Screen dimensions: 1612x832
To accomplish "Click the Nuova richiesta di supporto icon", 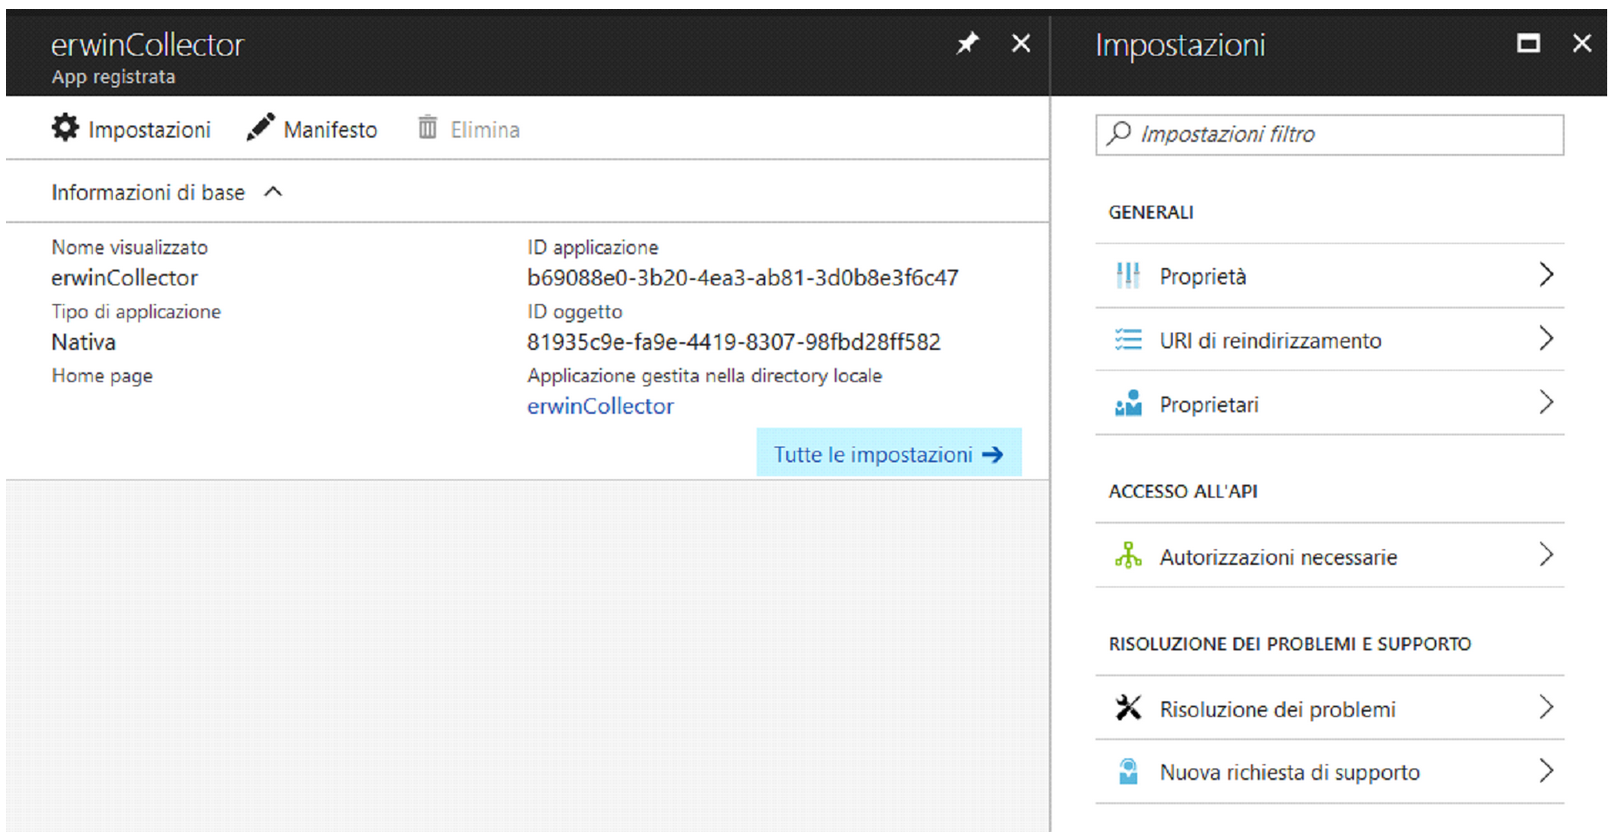I will pyautogui.click(x=1128, y=772).
